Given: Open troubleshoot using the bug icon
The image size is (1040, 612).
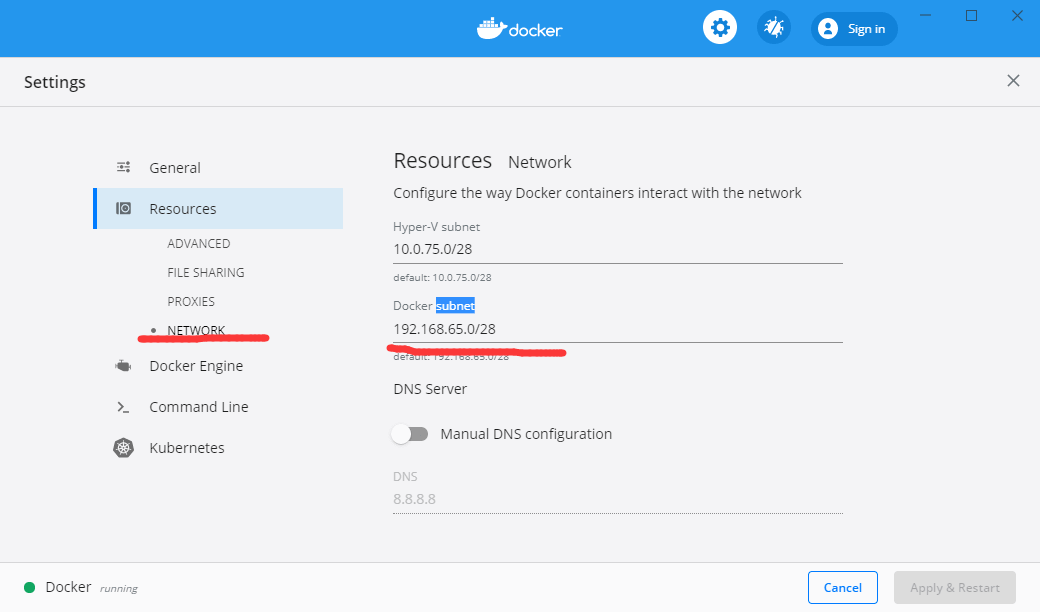Looking at the screenshot, I should pos(773,28).
